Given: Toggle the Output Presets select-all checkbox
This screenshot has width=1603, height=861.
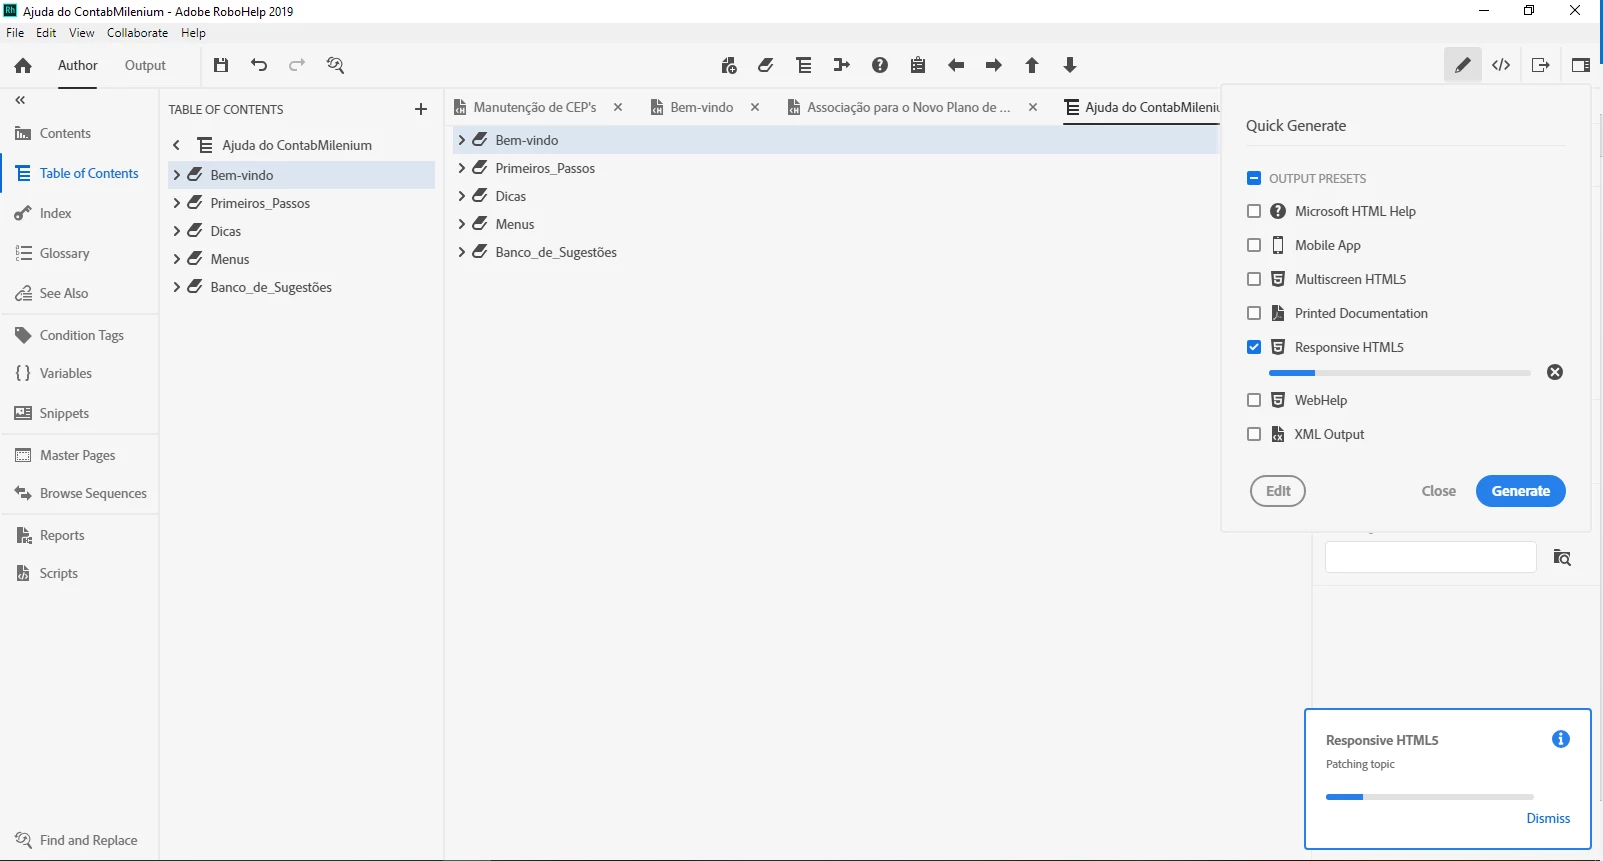Looking at the screenshot, I should 1254,178.
